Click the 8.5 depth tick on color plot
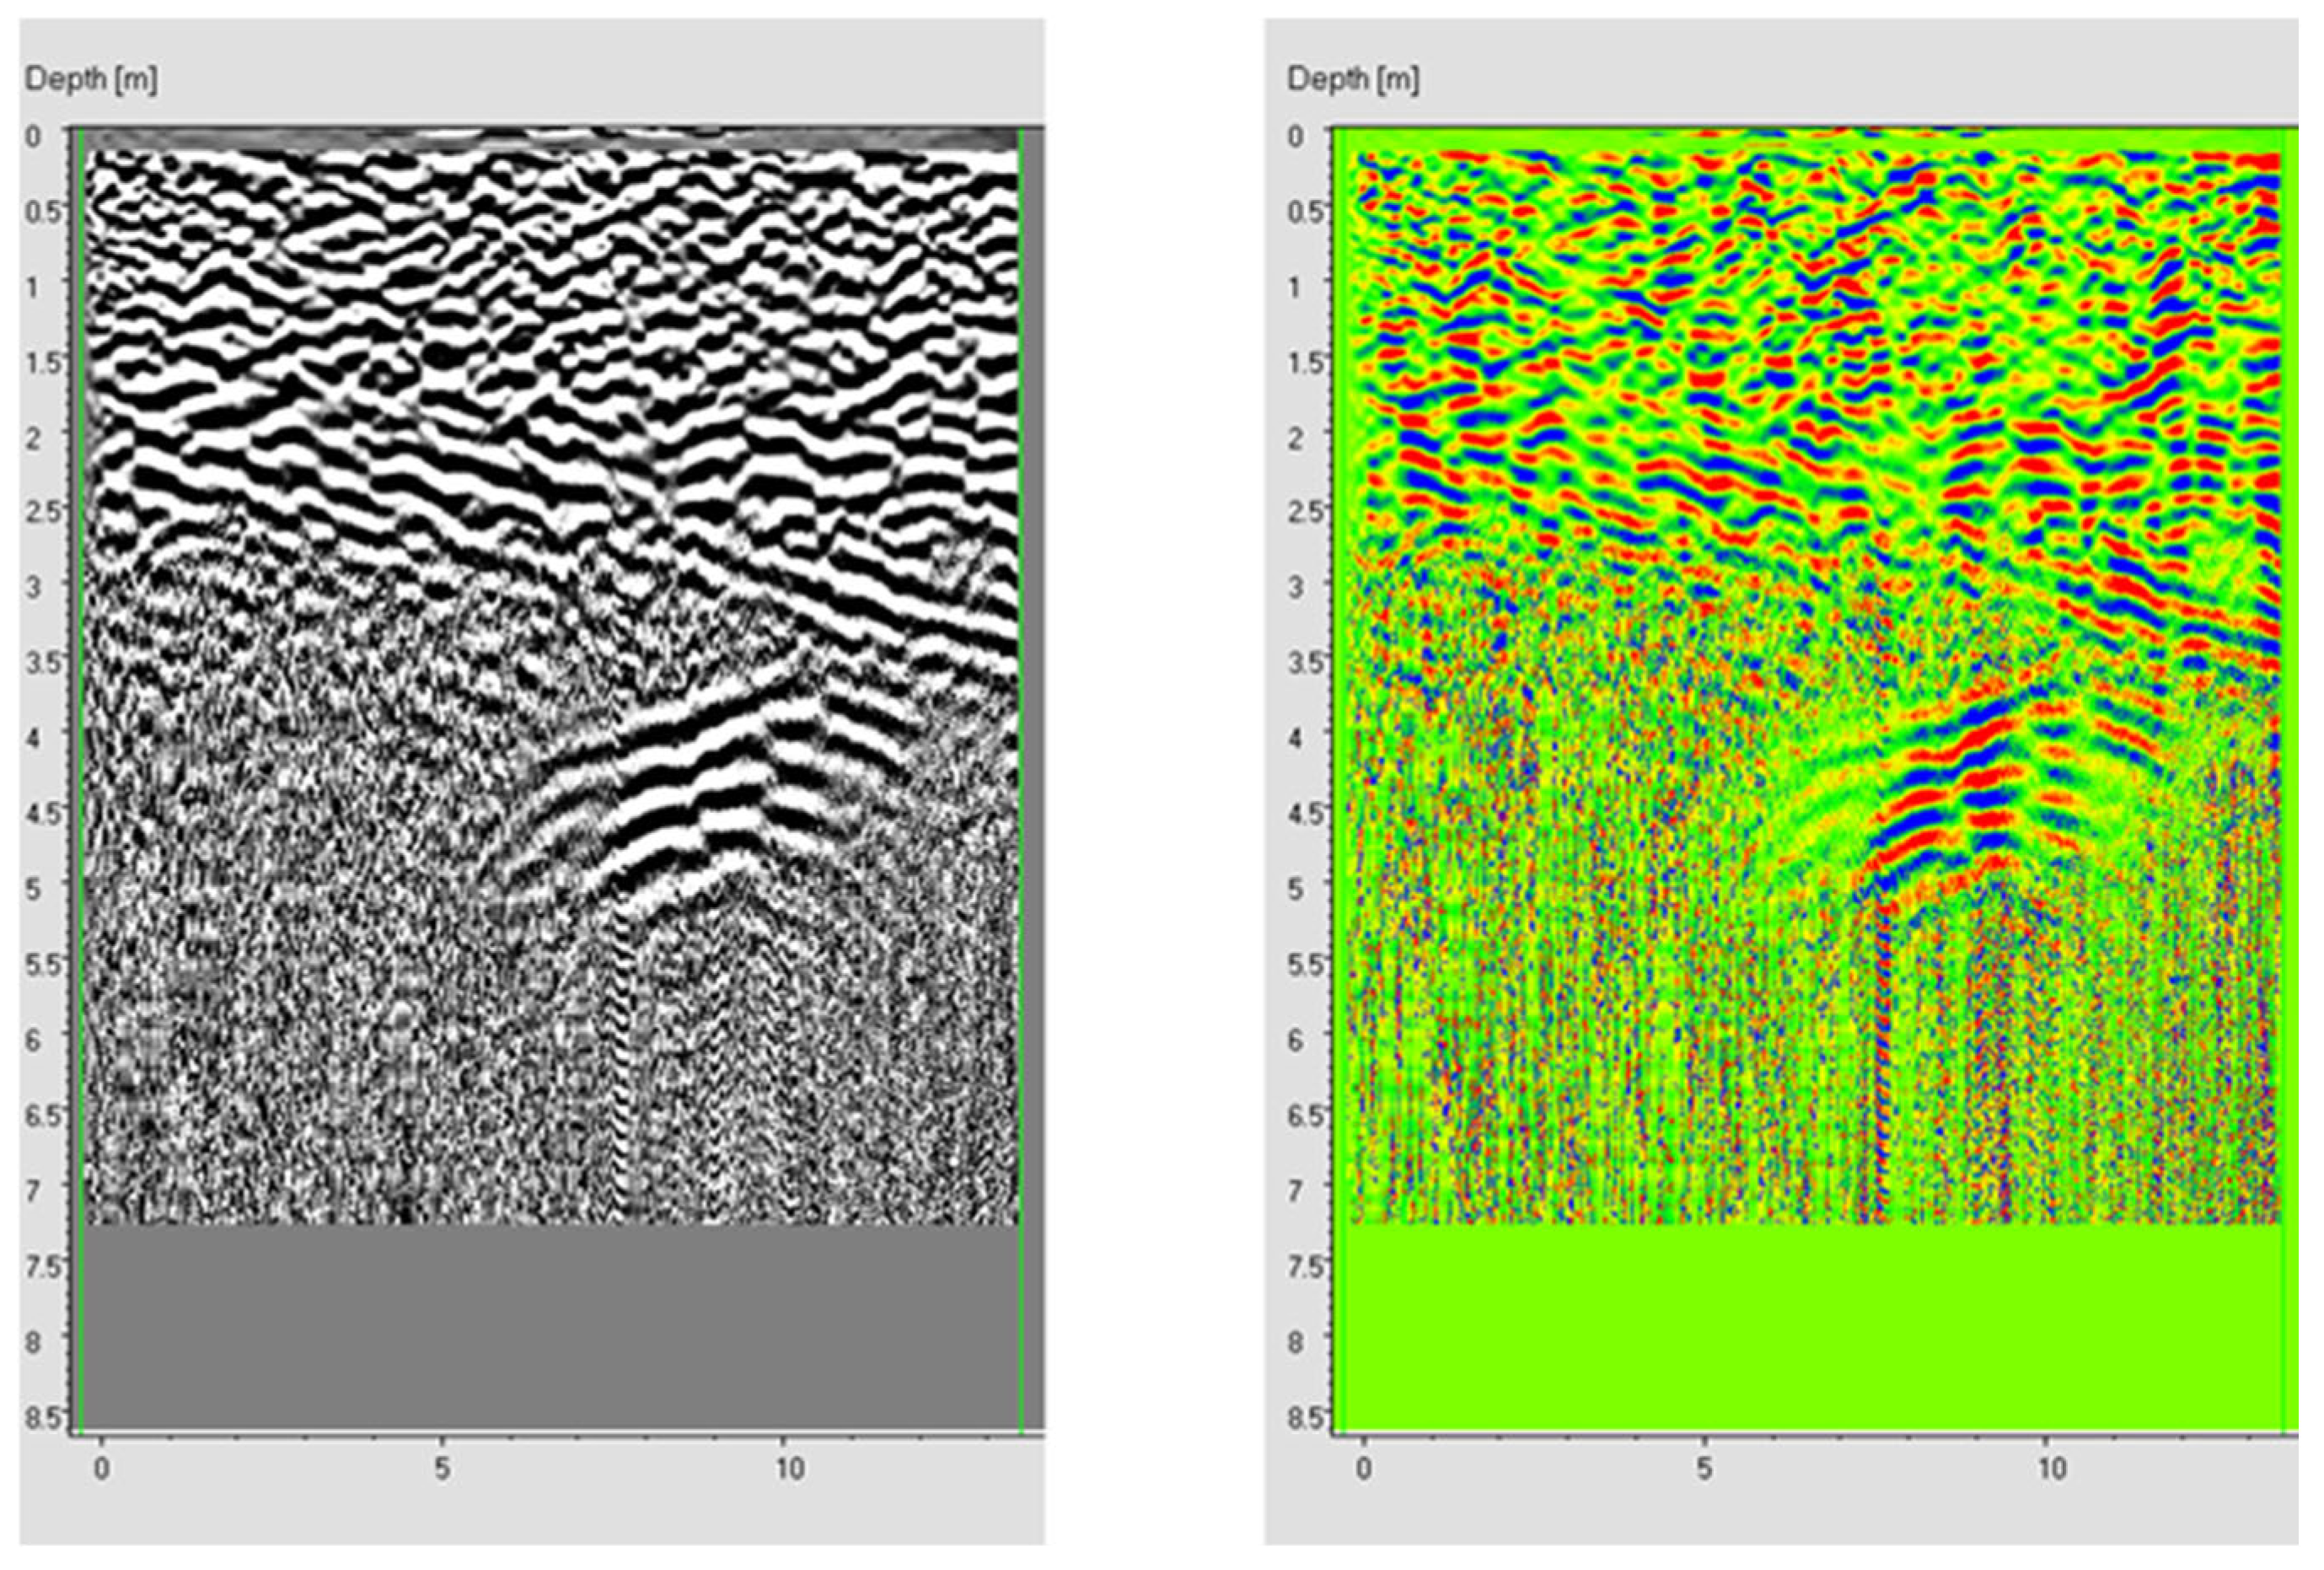This screenshot has height=1570, width=2324. (x=1306, y=1418)
